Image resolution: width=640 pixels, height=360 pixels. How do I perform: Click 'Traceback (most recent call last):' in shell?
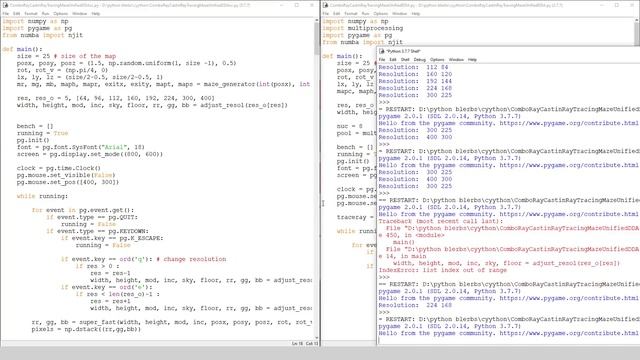tap(441, 221)
